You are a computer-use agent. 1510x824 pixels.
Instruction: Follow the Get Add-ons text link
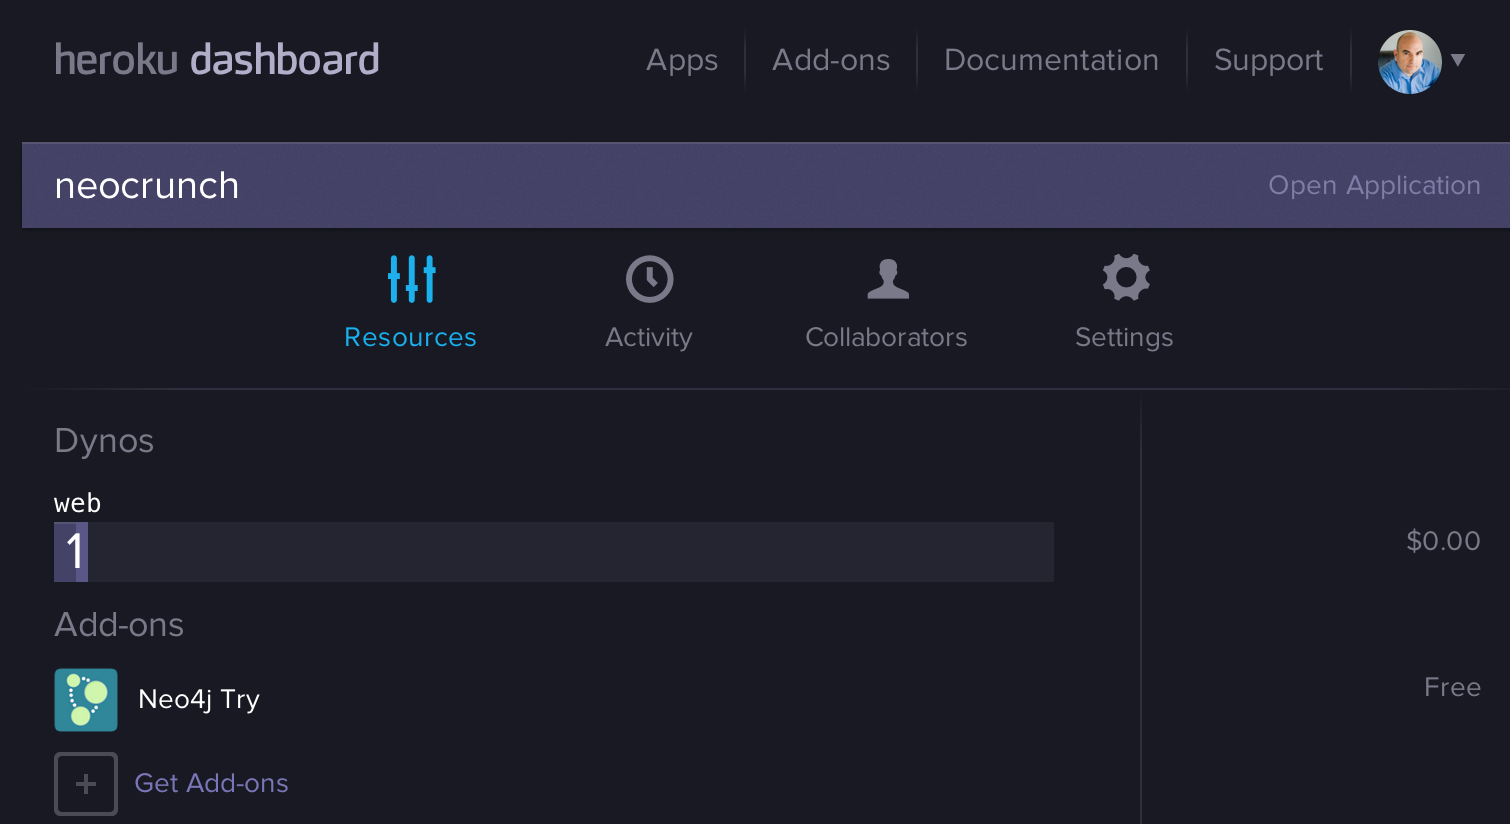coord(211,783)
